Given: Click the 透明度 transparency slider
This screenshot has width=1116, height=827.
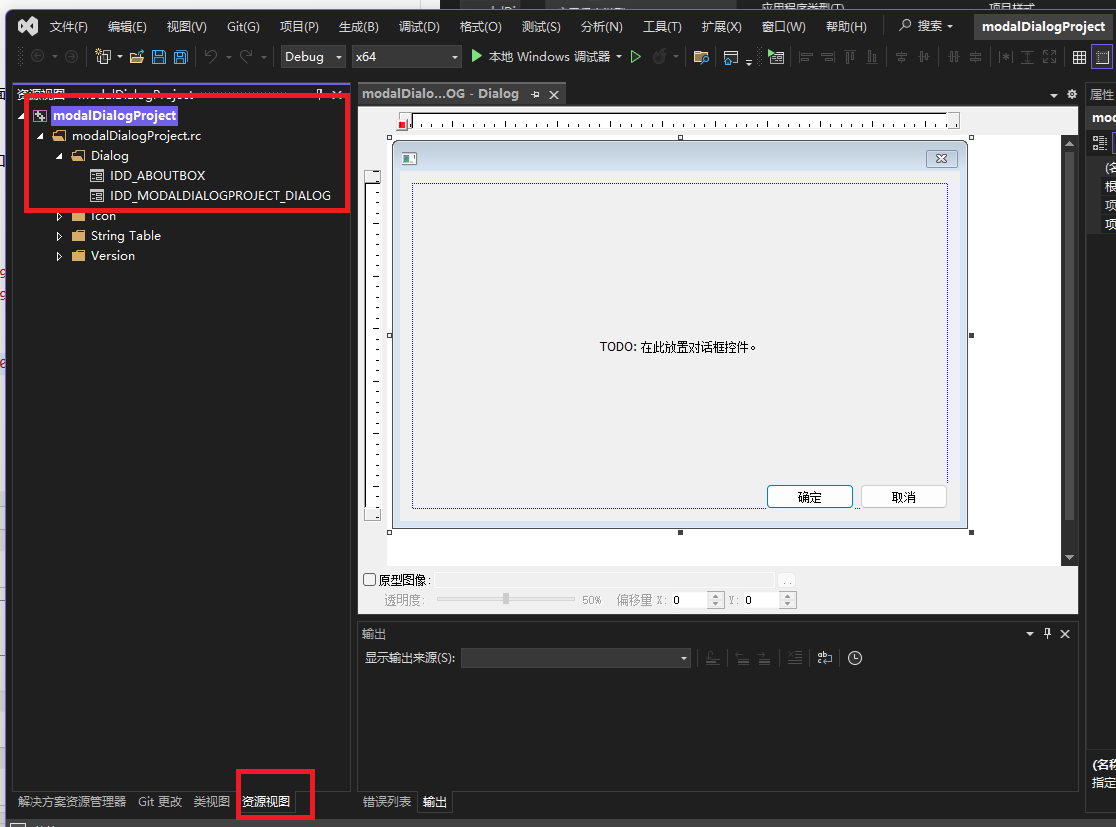Looking at the screenshot, I should pyautogui.click(x=506, y=599).
